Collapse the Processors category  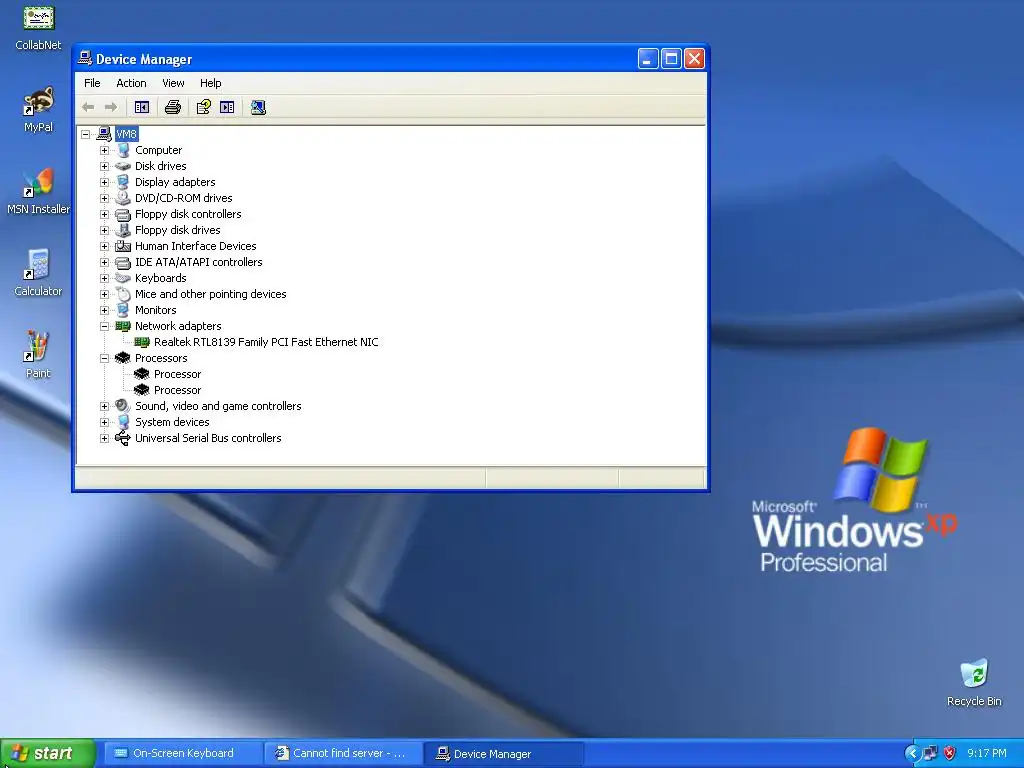tap(104, 359)
